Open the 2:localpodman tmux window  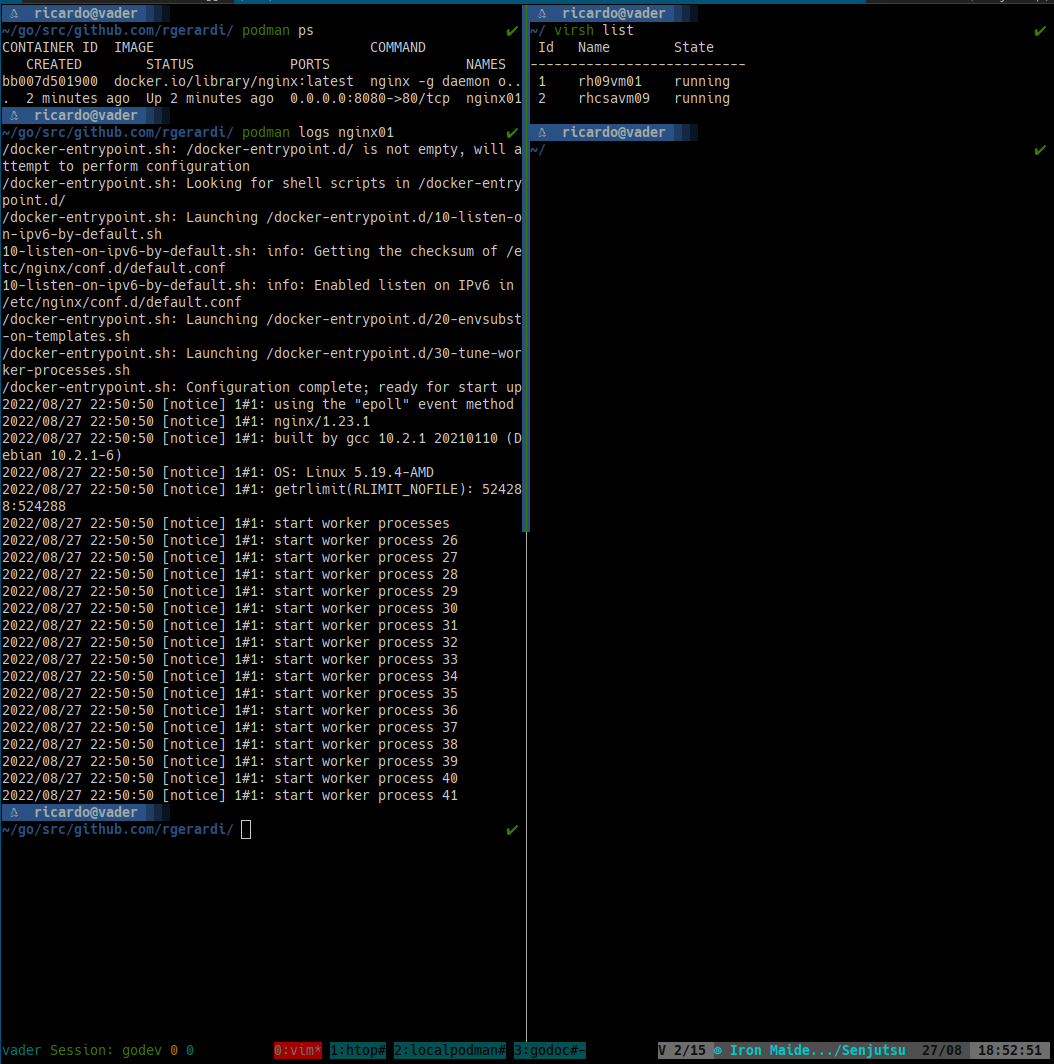click(x=450, y=1050)
